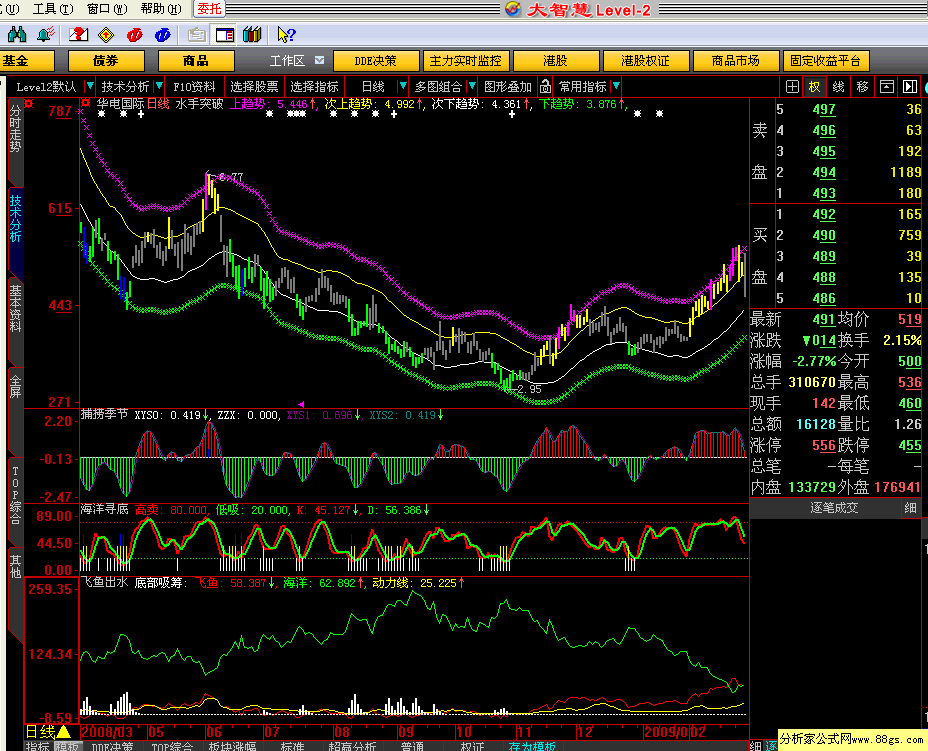Image resolution: width=928 pixels, height=751 pixels.
Task: Click the 細 button beside 逐笔成交
Action: 910,508
